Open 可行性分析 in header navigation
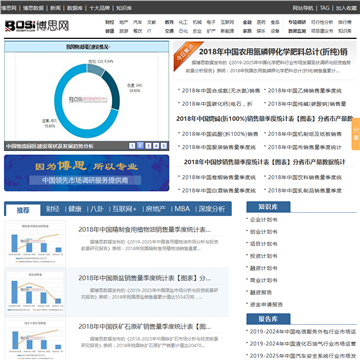The height and width of the screenshot is (360, 360). click(x=322, y=22)
